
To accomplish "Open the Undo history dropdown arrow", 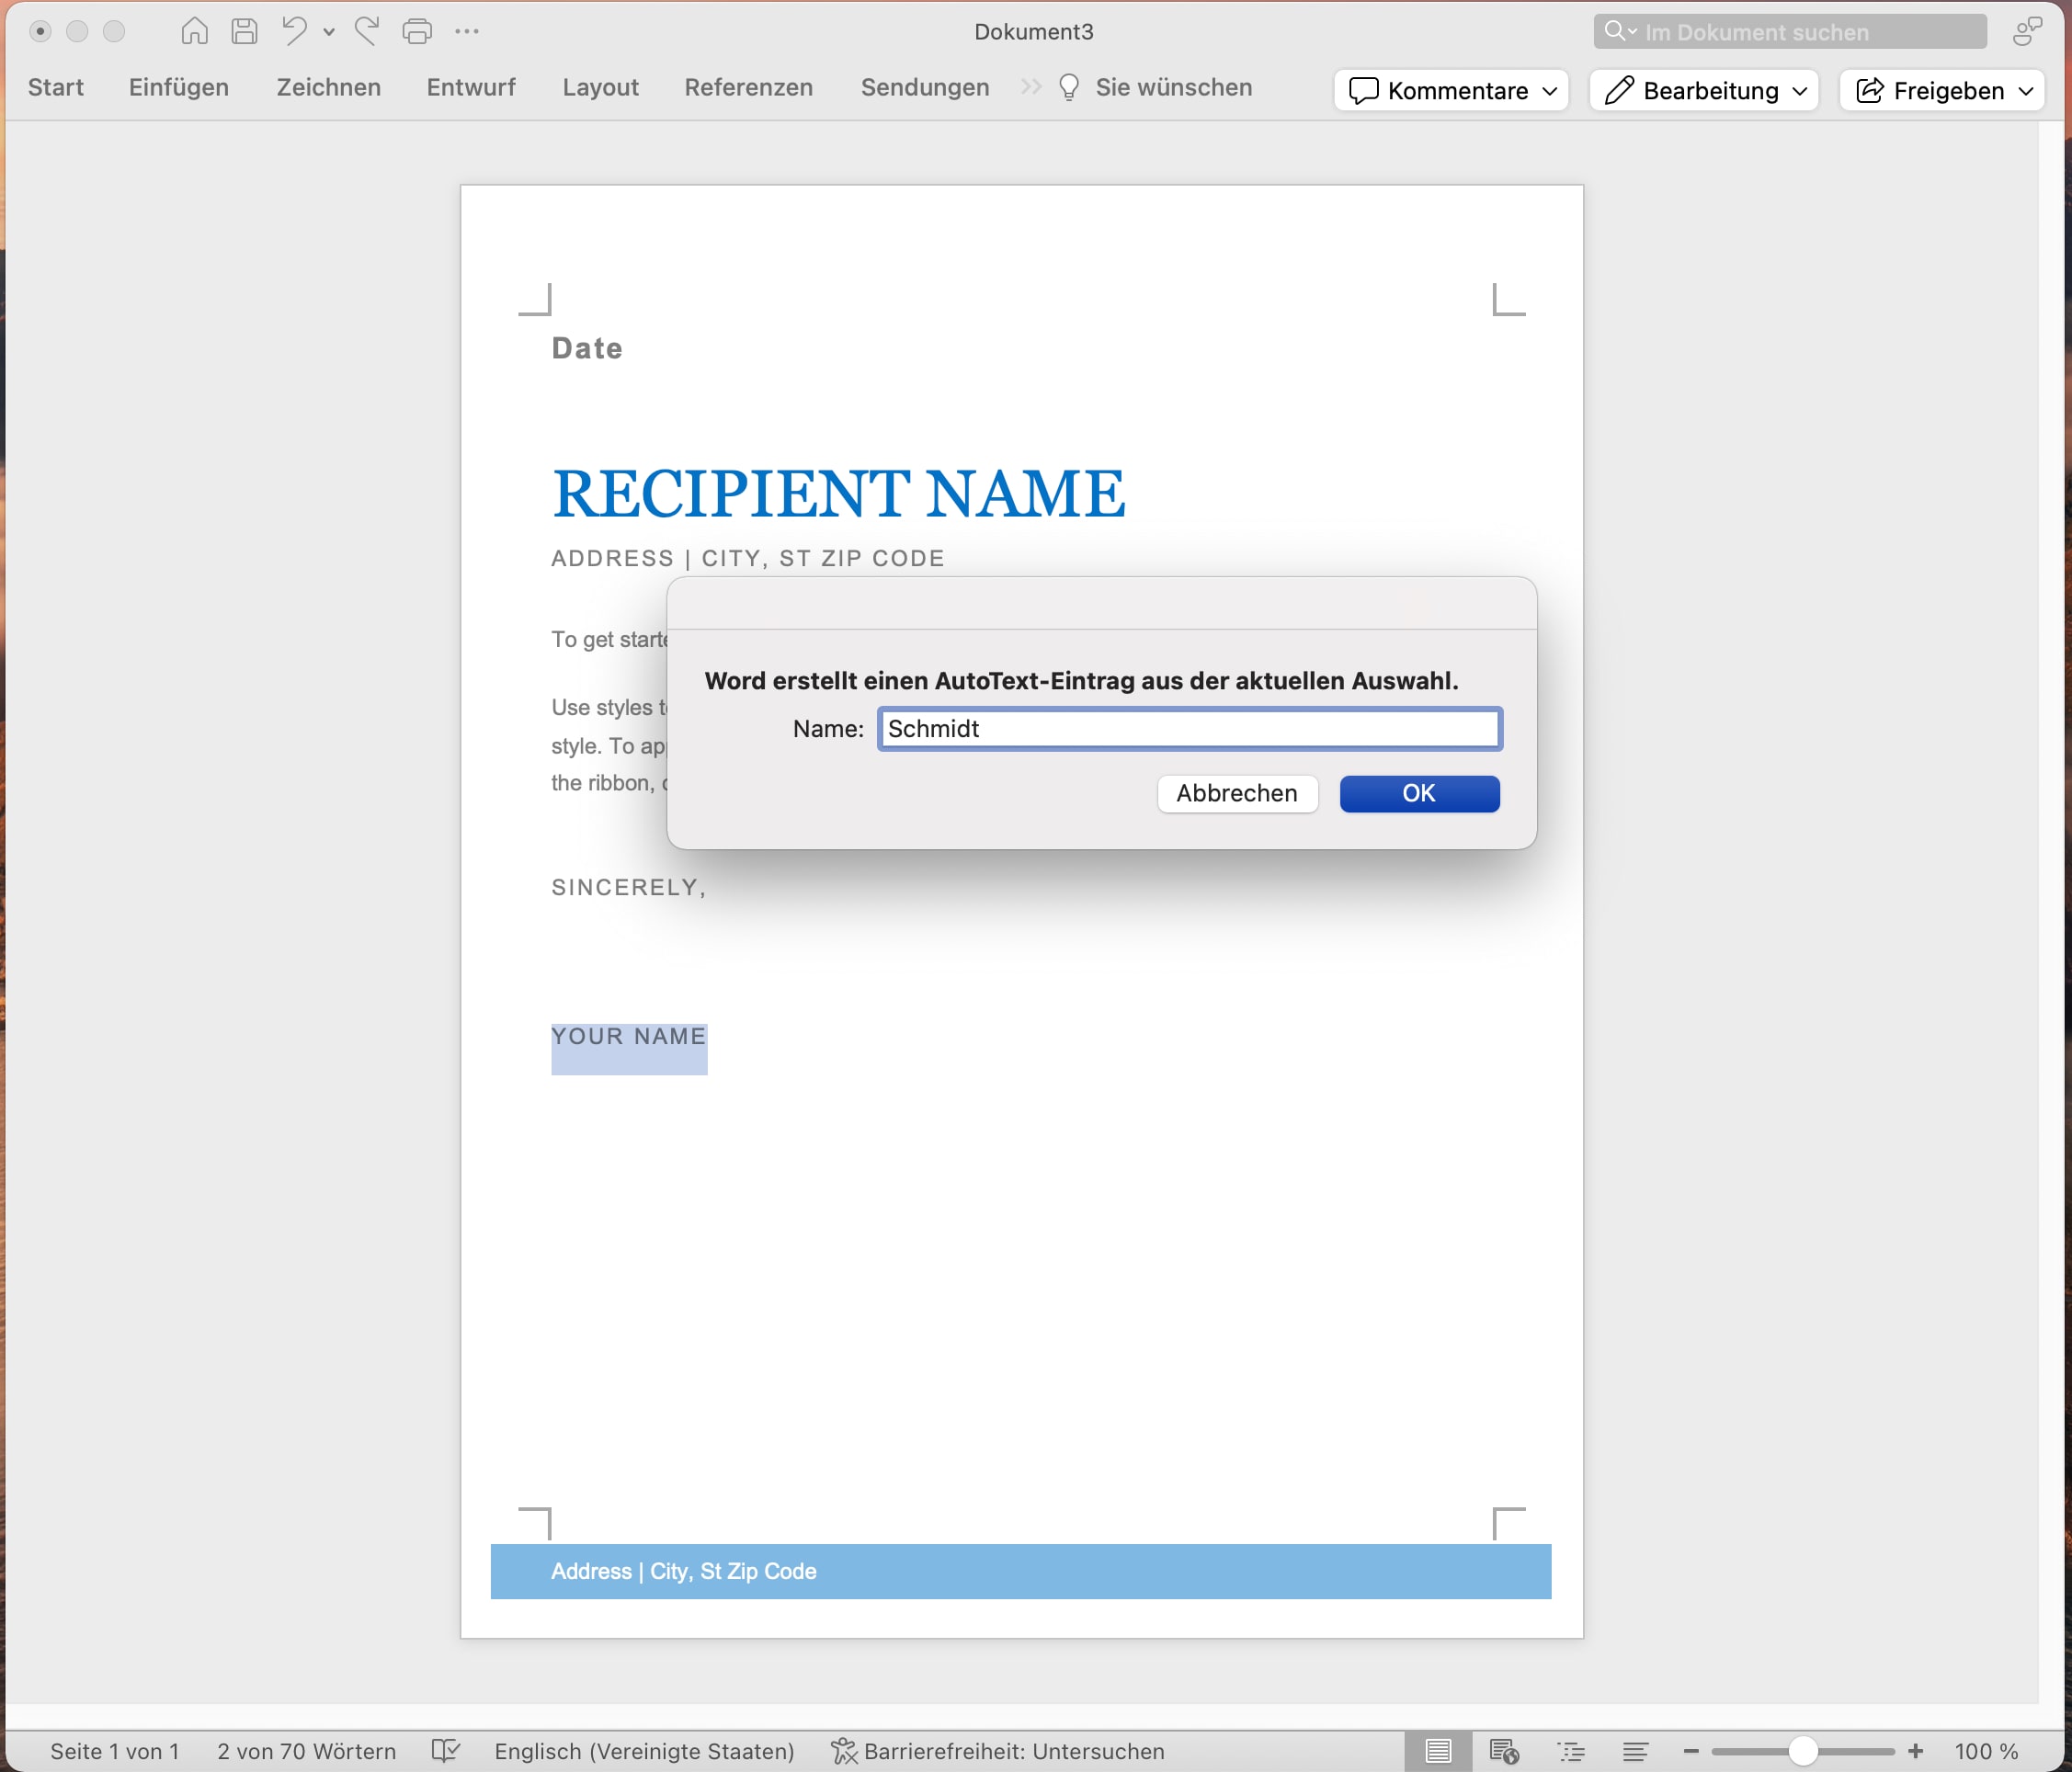I will 328,33.
